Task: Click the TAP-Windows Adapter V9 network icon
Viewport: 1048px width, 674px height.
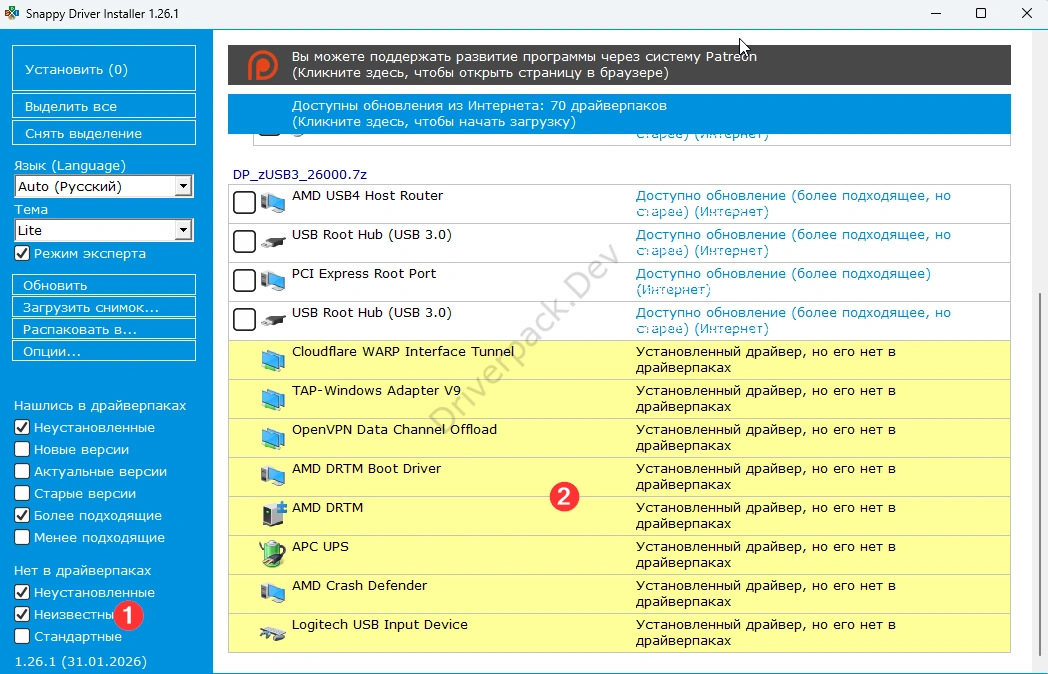Action: click(273, 399)
